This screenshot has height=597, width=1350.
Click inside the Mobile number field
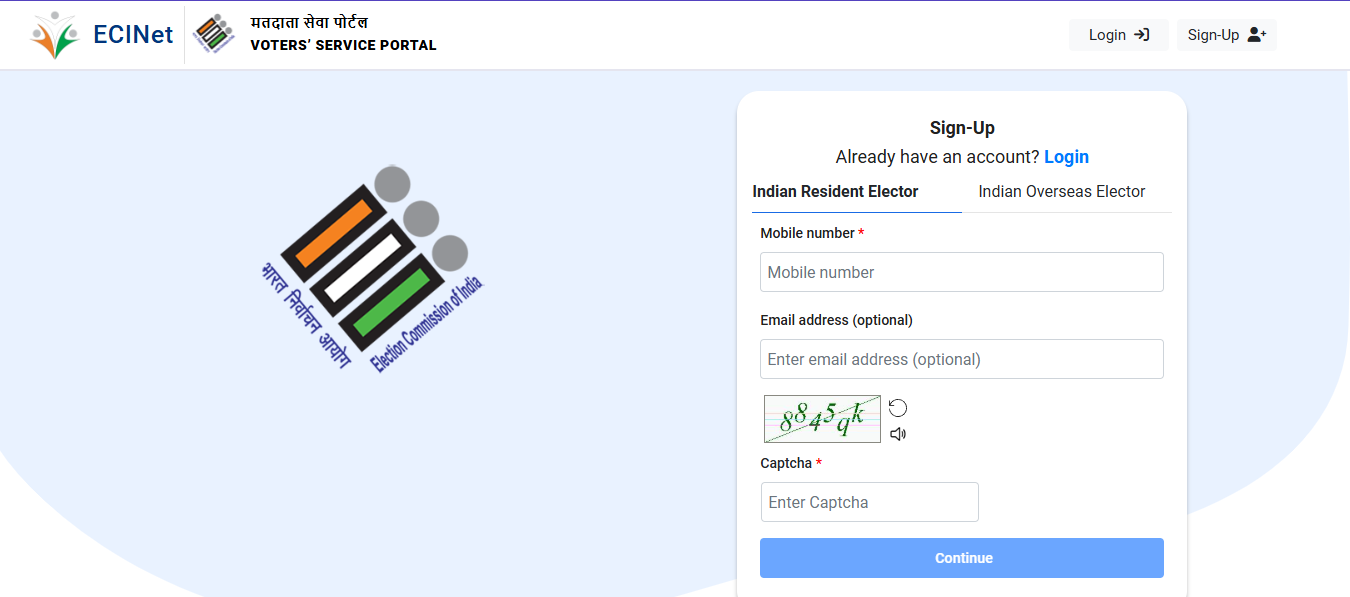click(961, 271)
